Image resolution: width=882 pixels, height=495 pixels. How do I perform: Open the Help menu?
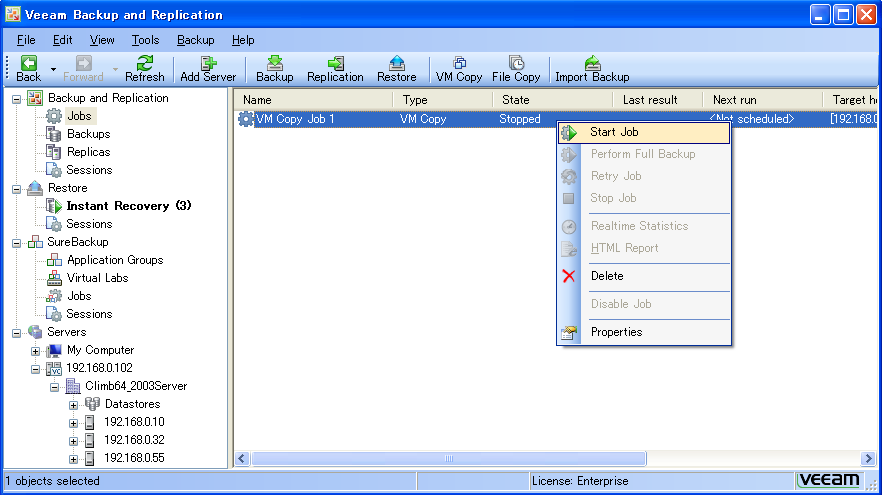[x=243, y=40]
